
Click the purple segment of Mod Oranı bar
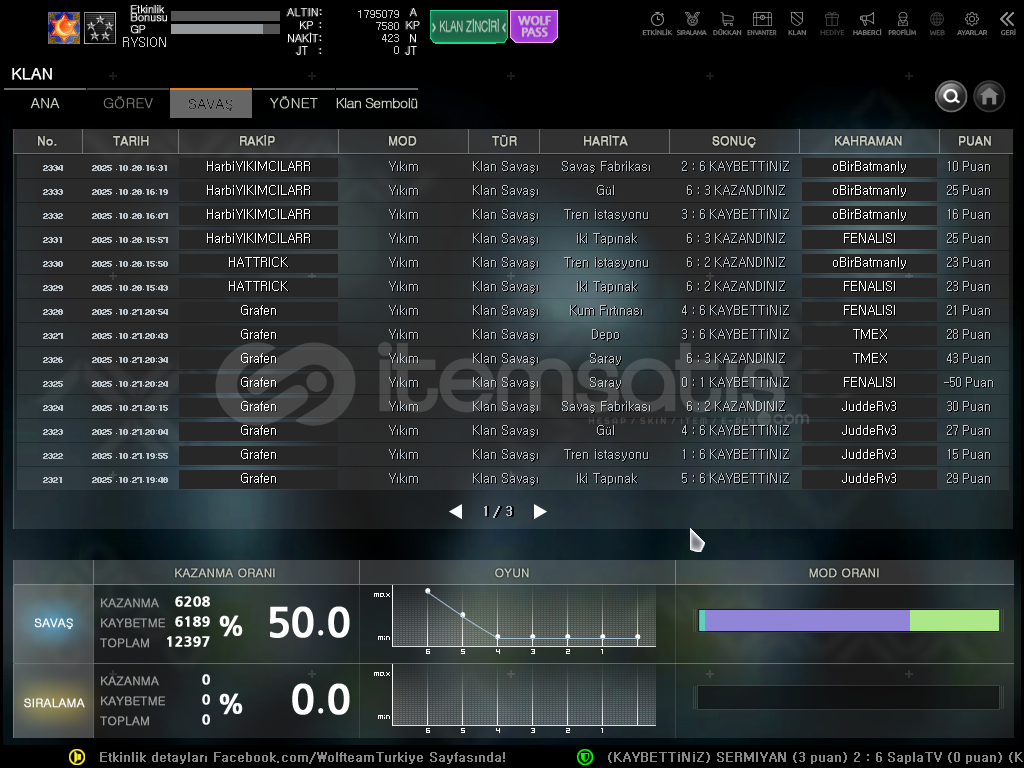pyautogui.click(x=807, y=621)
